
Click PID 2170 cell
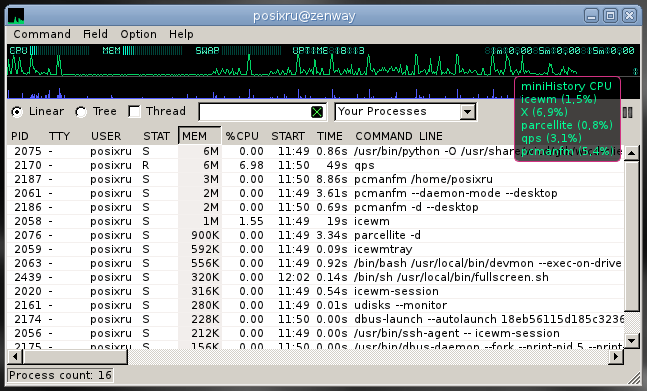tap(28, 165)
